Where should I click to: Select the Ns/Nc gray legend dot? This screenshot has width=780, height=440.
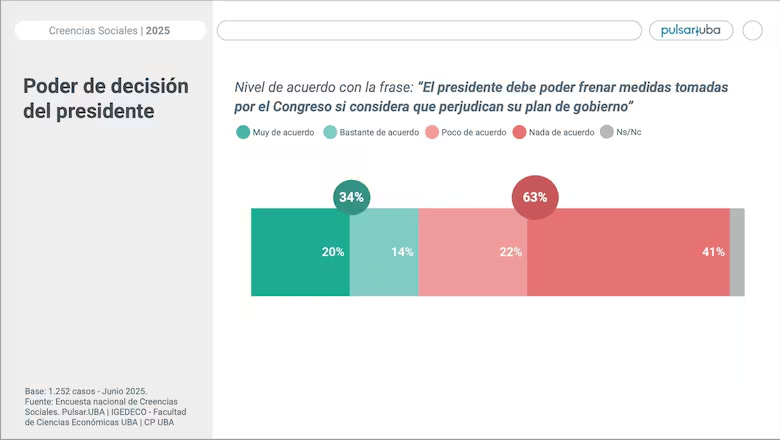click(607, 132)
